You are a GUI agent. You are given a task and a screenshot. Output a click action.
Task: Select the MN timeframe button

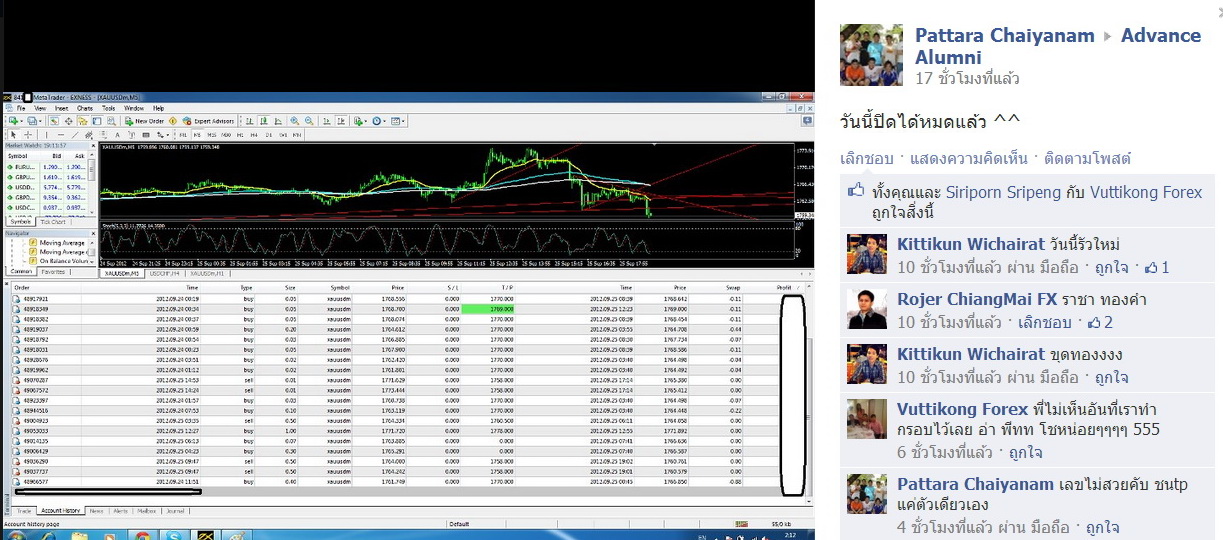pos(297,134)
